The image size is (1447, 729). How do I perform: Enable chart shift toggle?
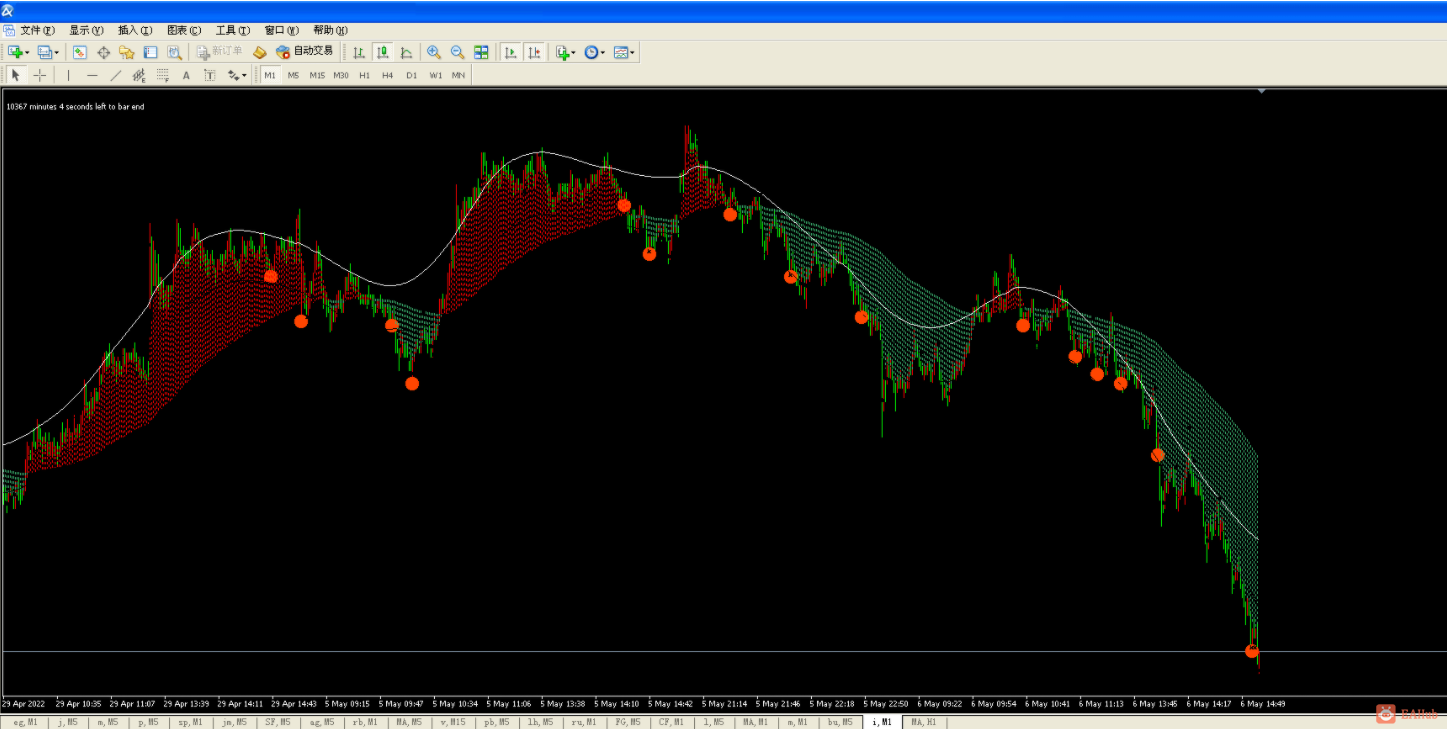(x=534, y=52)
